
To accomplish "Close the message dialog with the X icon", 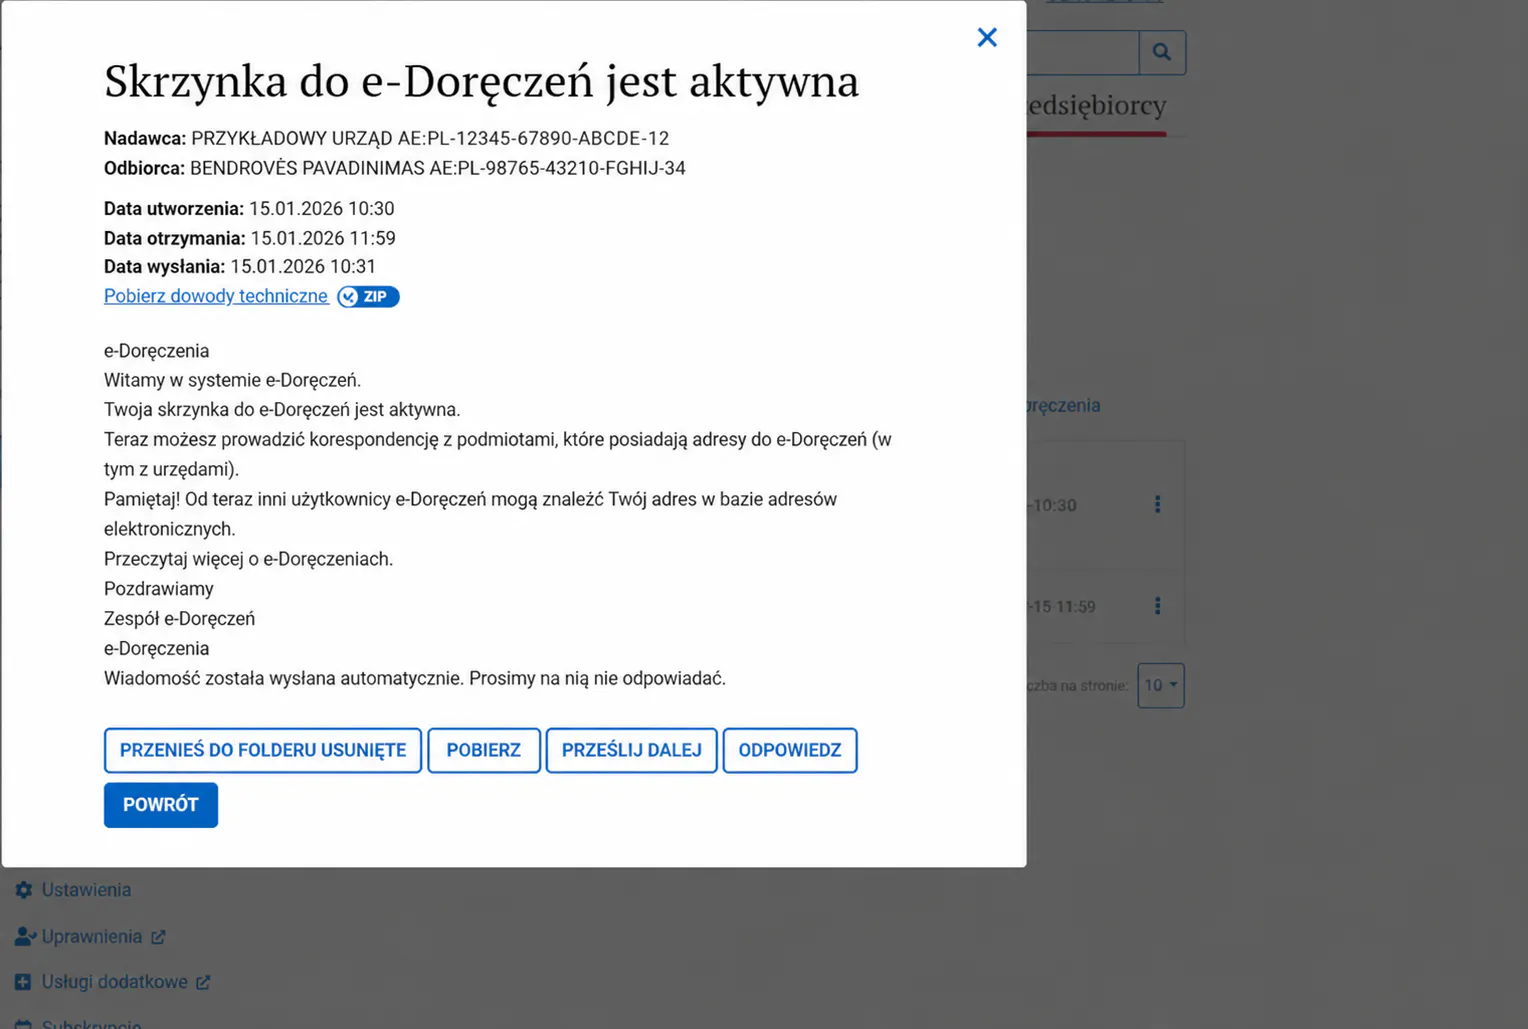I will point(987,37).
